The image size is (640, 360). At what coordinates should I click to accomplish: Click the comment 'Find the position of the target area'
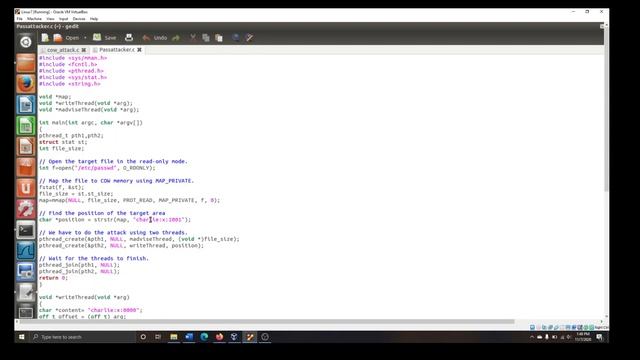point(102,213)
